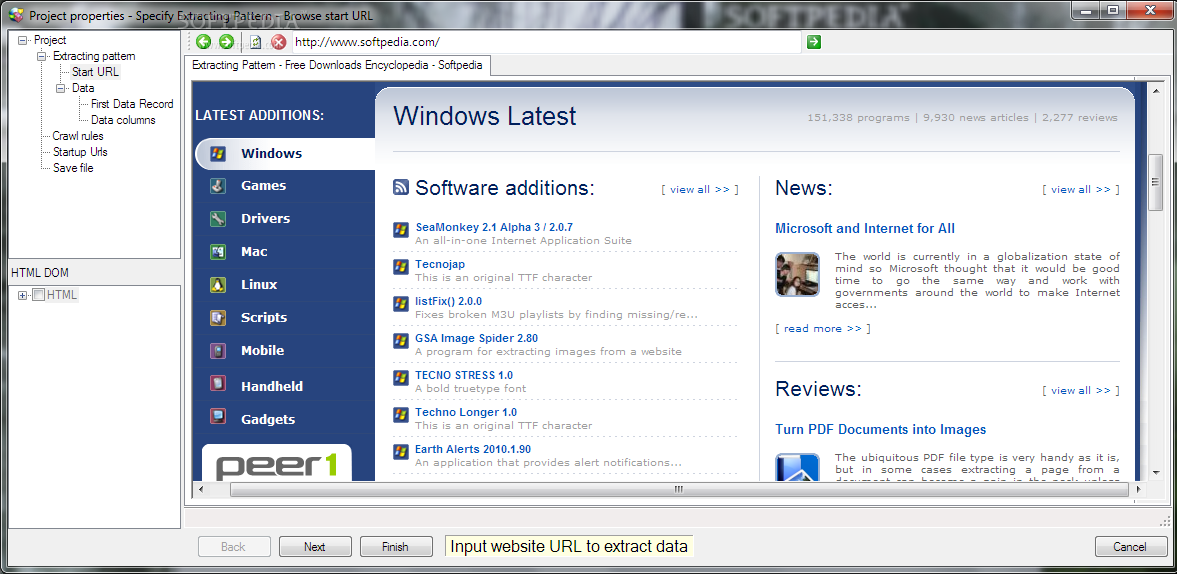Click the red Stop loading icon
Image resolution: width=1177 pixels, height=574 pixels.
coord(278,42)
